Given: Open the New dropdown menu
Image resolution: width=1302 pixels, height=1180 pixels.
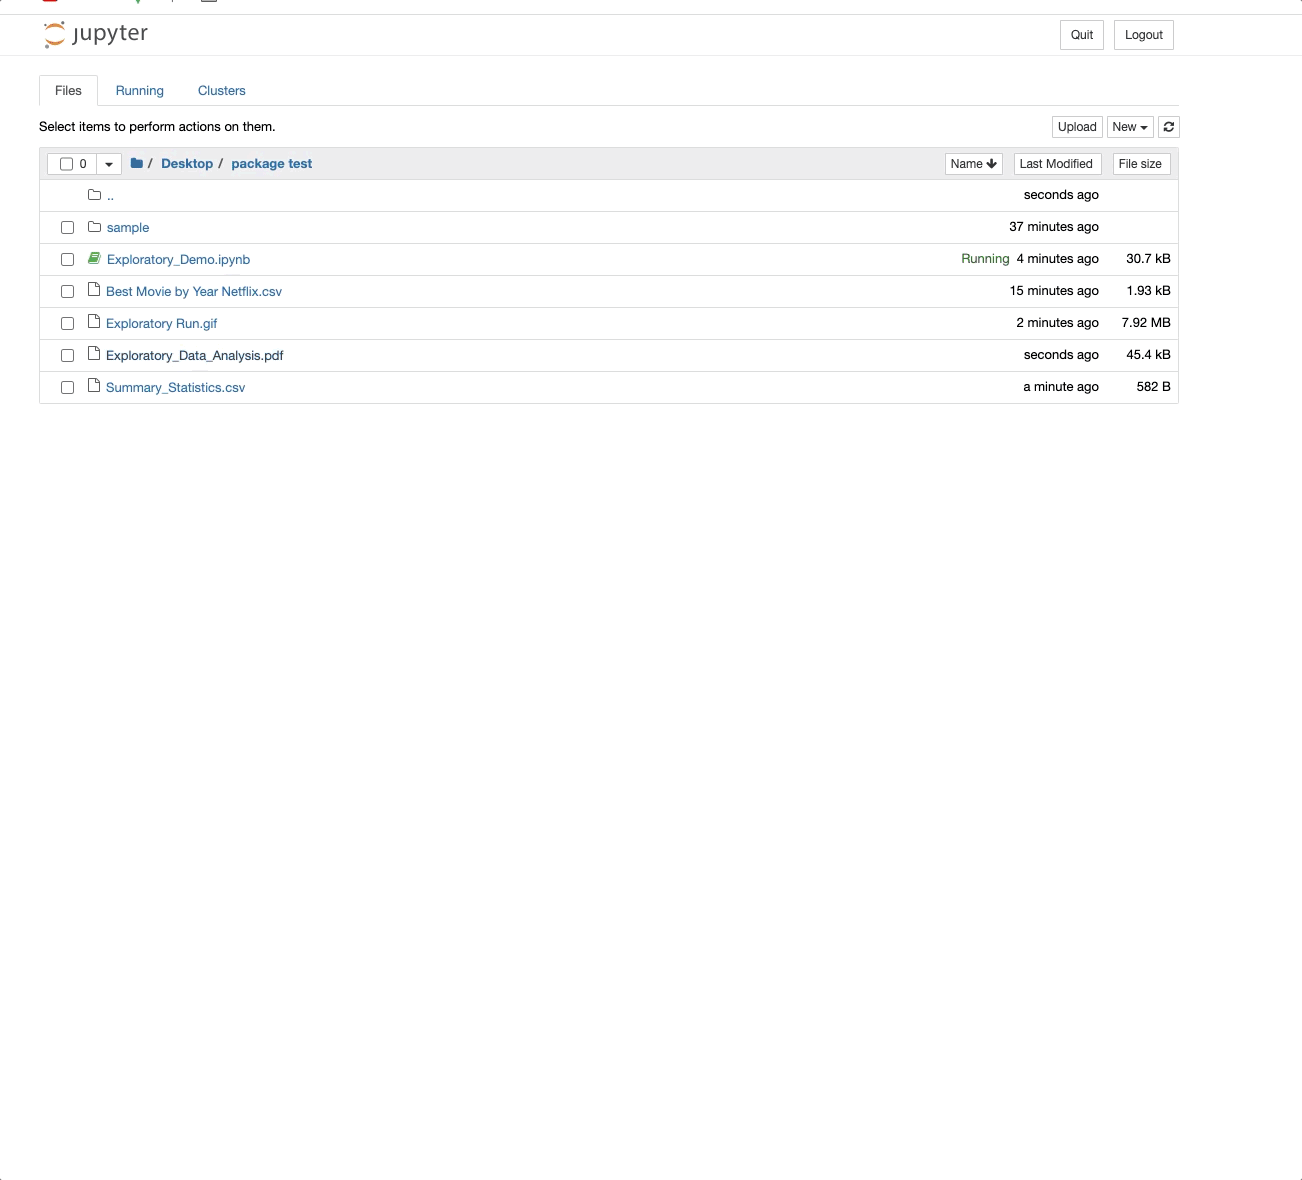Looking at the screenshot, I should [1129, 127].
